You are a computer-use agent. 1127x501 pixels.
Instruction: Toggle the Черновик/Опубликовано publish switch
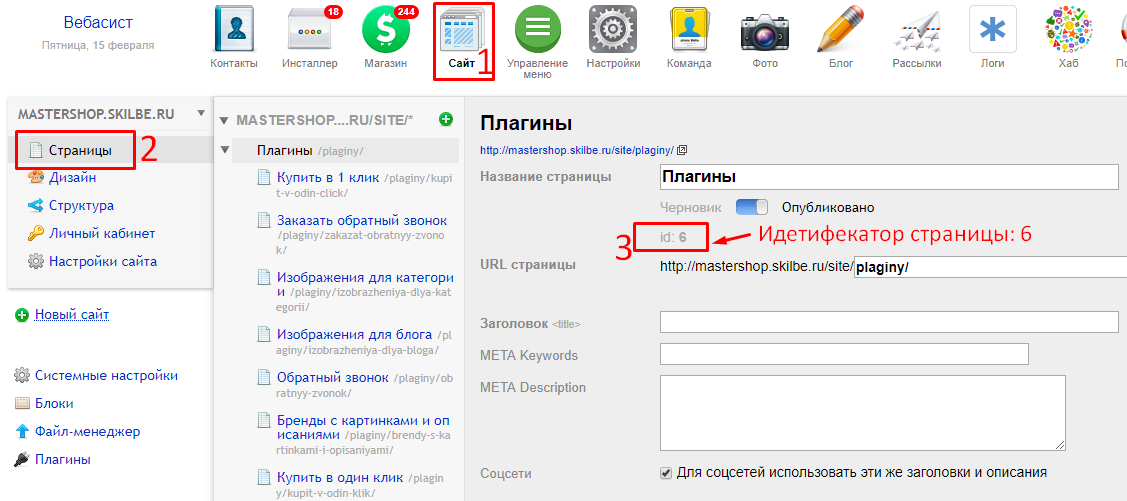(752, 208)
